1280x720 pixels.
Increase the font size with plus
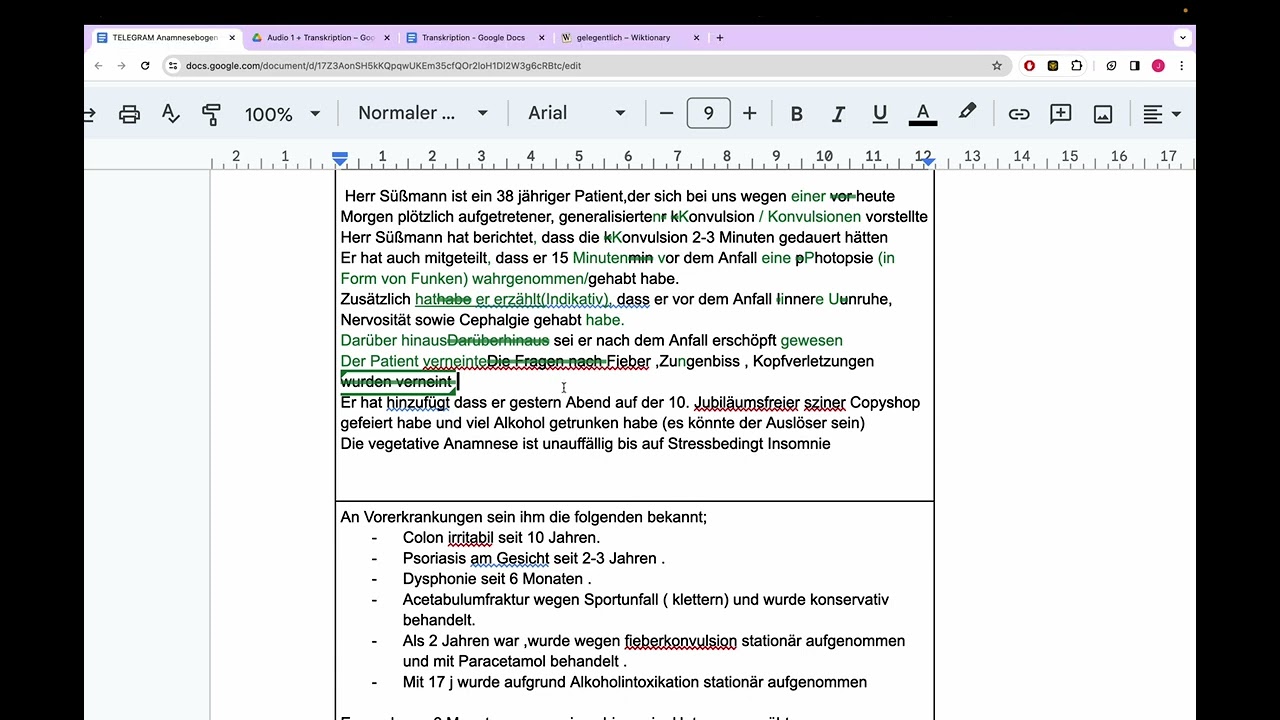749,114
